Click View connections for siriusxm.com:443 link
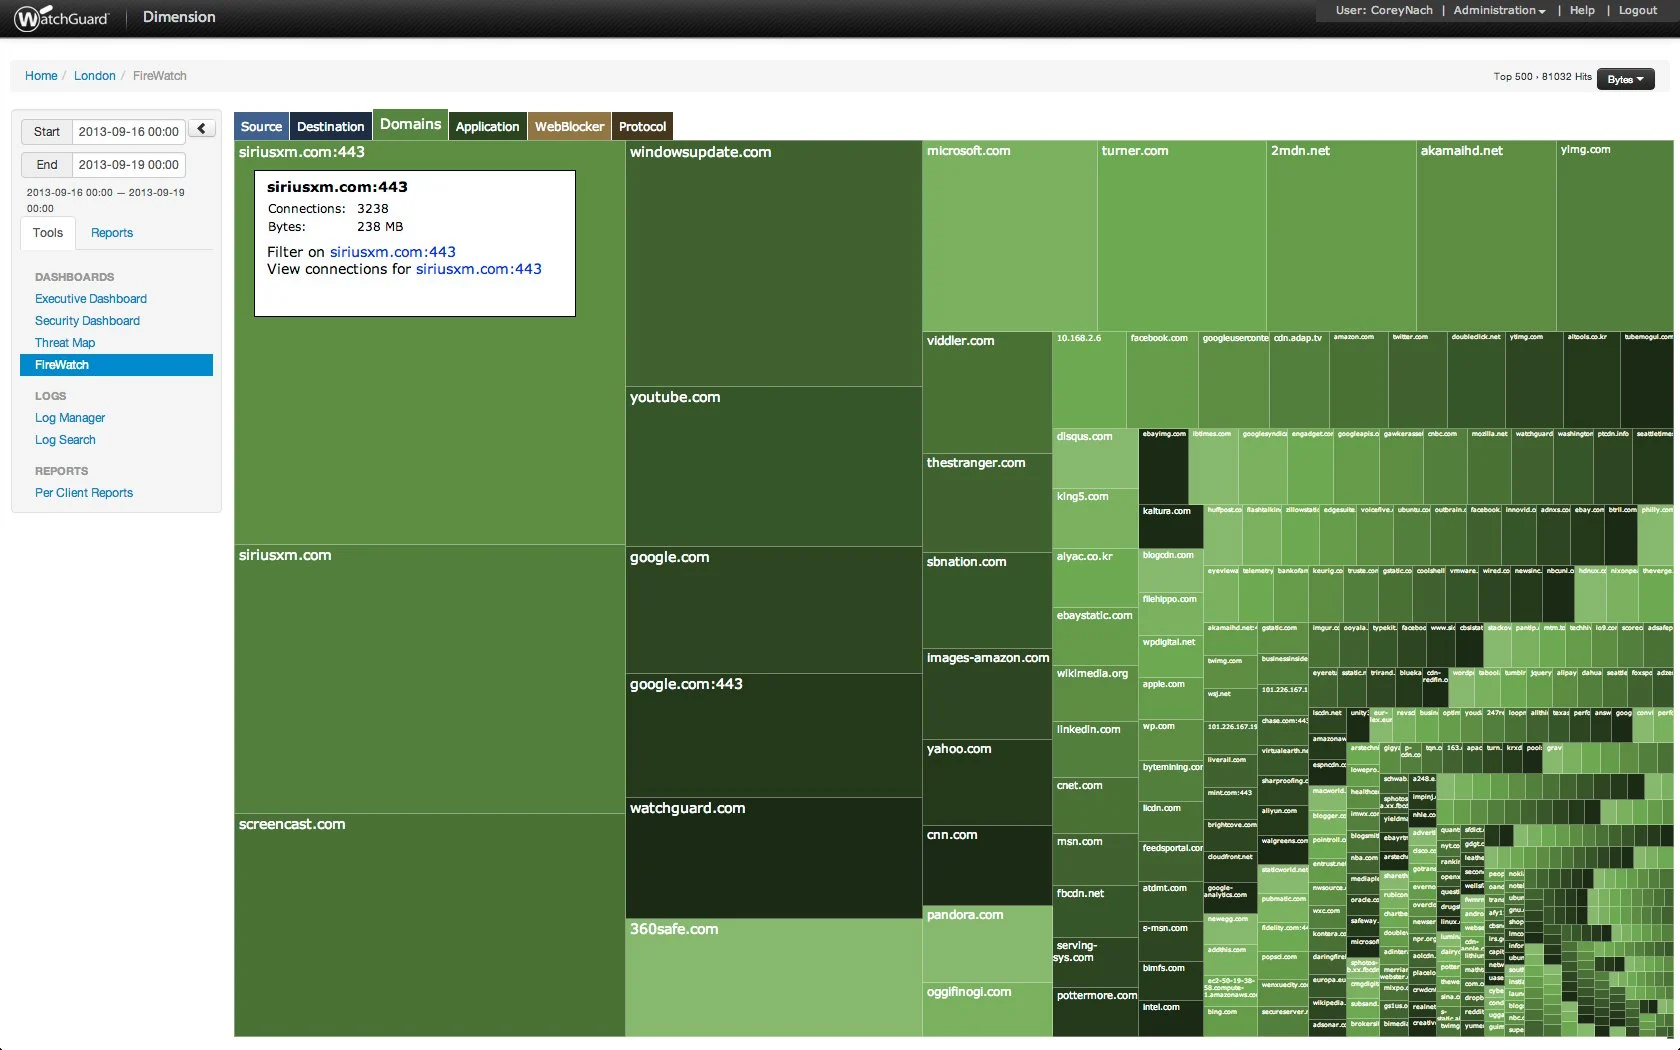 [x=478, y=269]
